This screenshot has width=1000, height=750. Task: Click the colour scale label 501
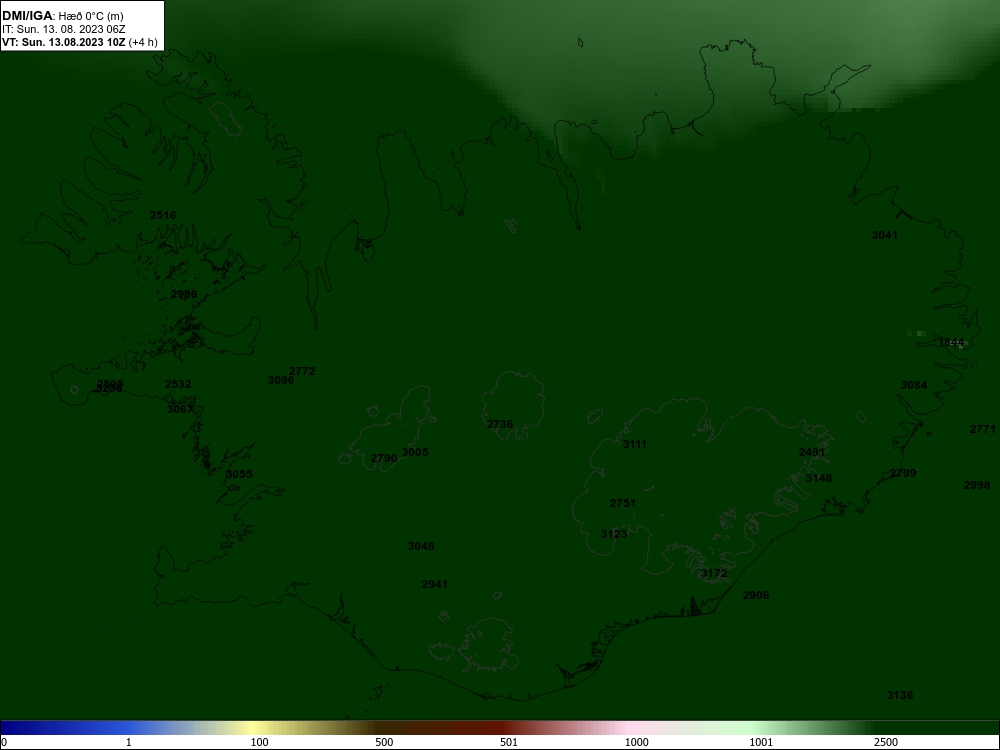(509, 742)
